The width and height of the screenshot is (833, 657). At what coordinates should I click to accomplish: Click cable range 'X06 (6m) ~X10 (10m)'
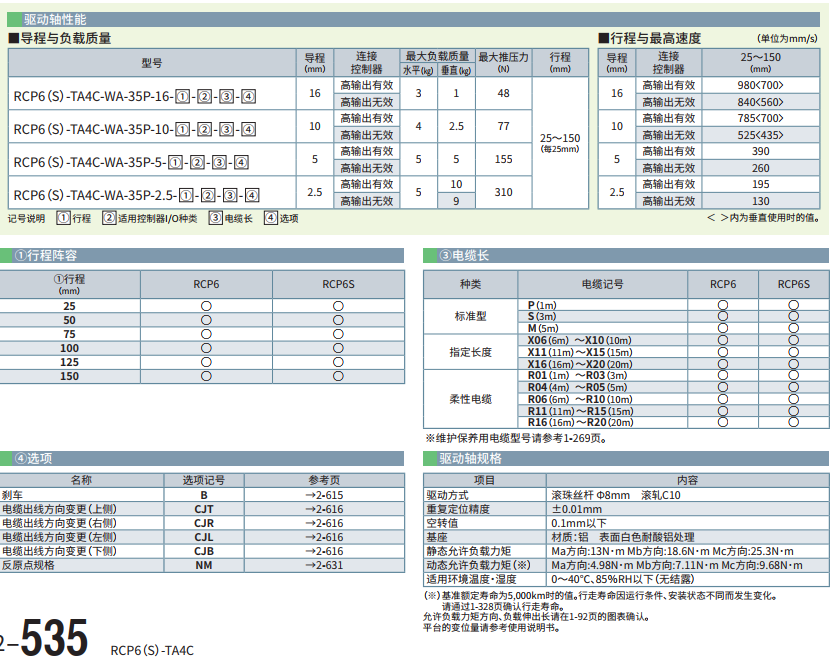pos(580,340)
